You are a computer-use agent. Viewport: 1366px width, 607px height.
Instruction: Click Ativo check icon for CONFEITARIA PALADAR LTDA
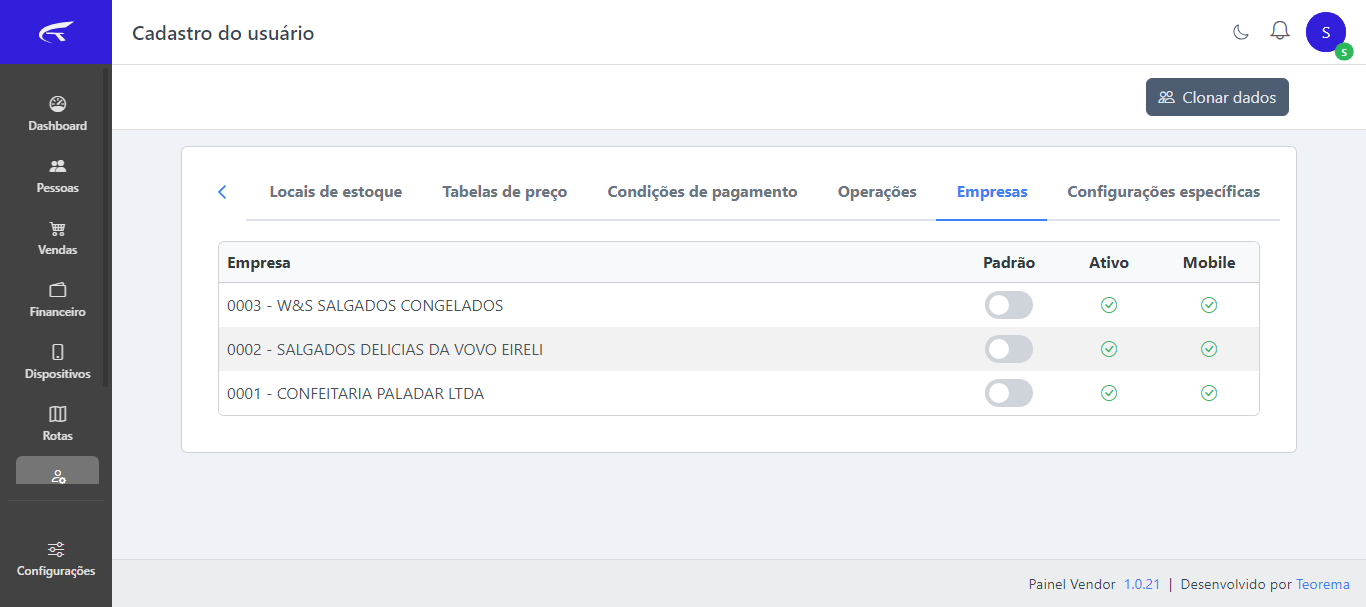1109,393
